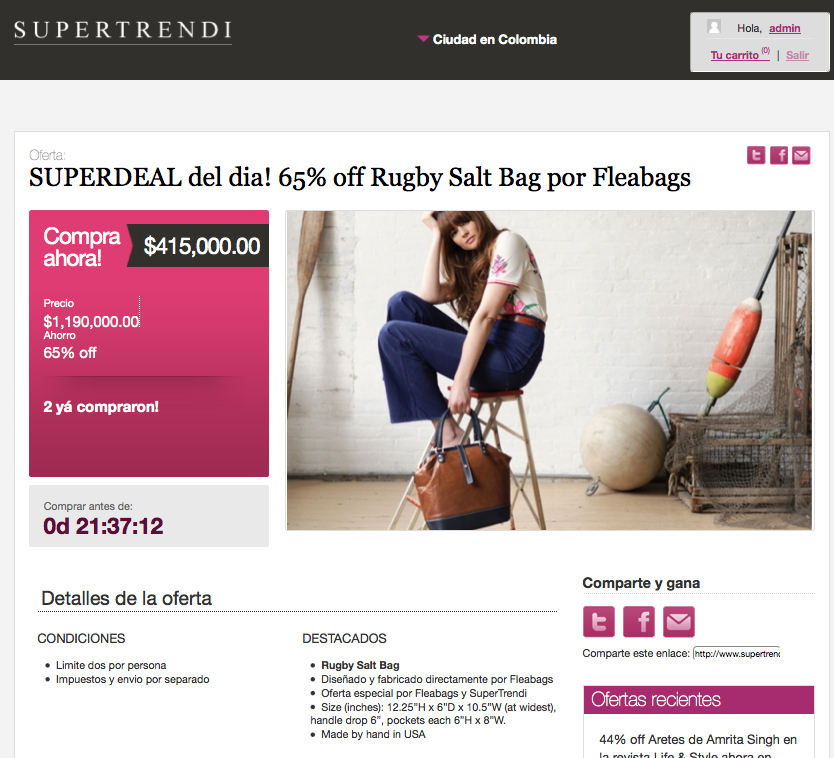The width and height of the screenshot is (834, 758).
Task: Click the small email share icon near title
Action: 801,155
